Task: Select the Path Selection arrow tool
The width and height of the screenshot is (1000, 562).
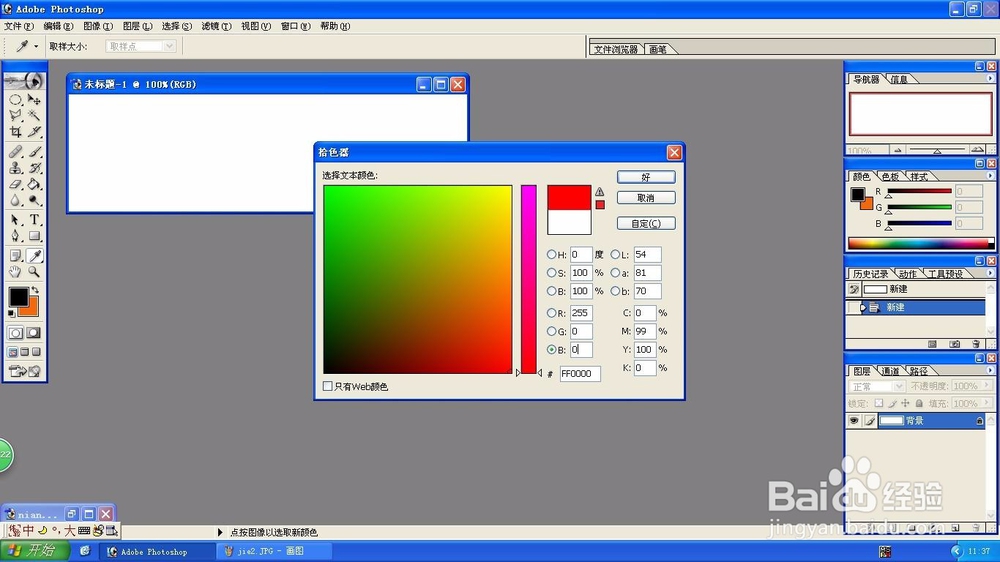Action: (x=15, y=220)
